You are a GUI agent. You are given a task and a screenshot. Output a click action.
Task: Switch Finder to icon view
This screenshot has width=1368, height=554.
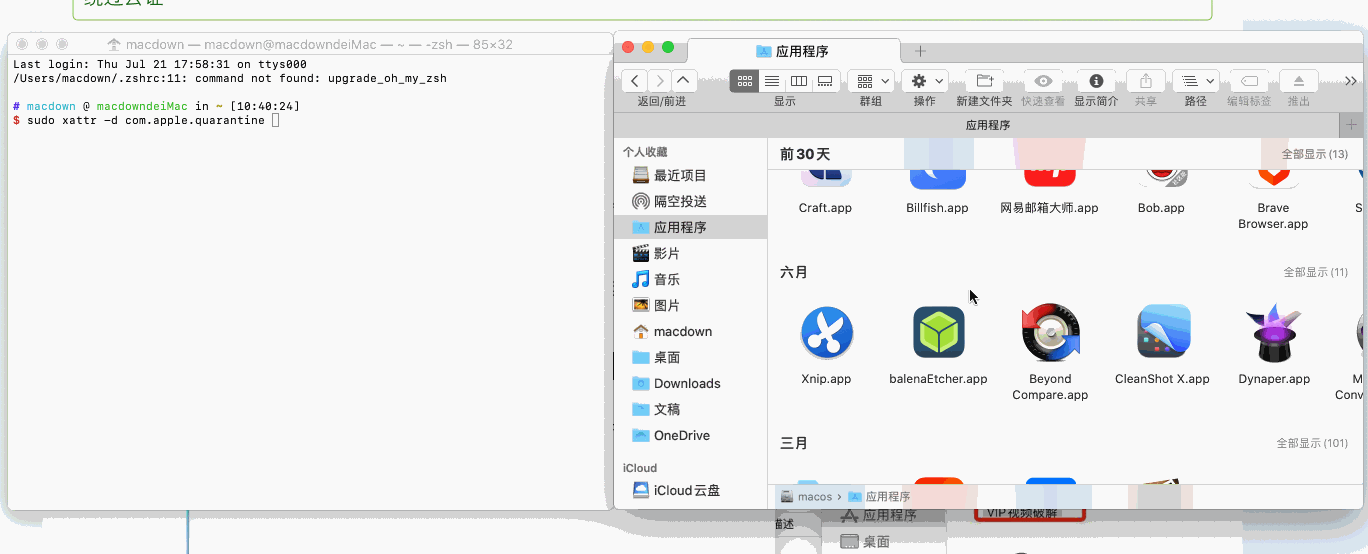tap(744, 81)
